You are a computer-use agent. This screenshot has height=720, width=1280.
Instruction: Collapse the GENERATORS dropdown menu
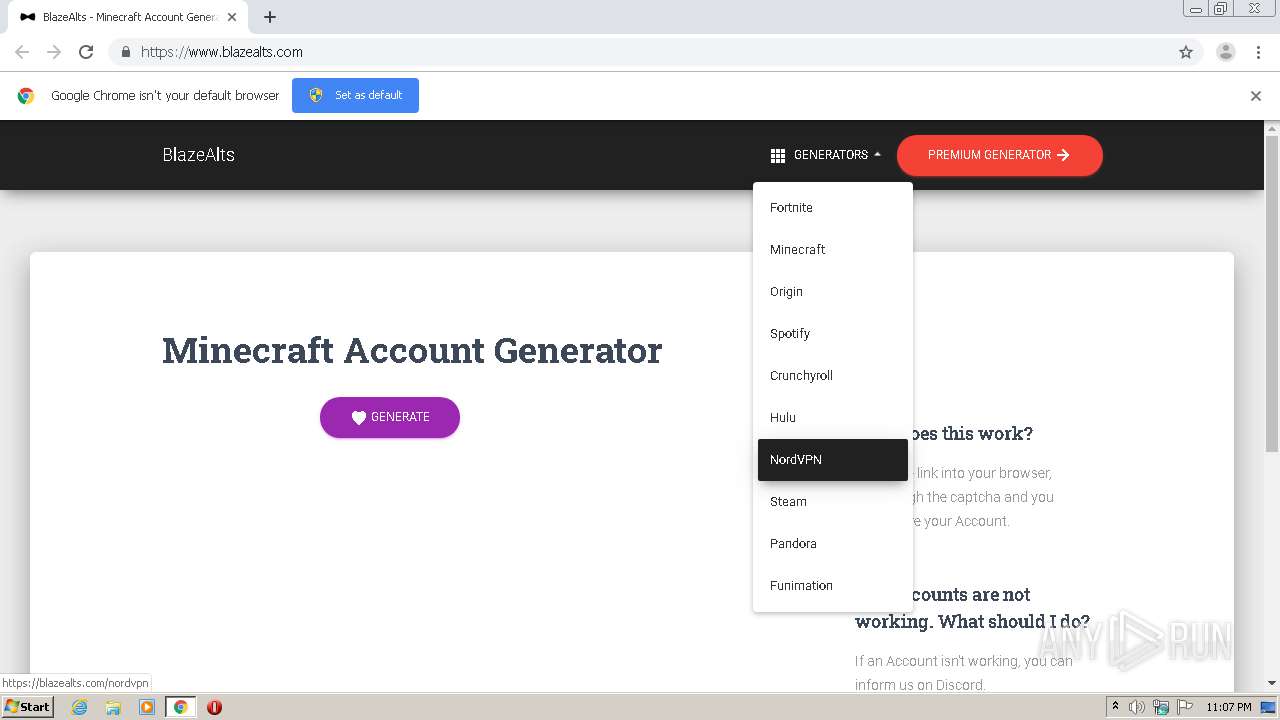(x=826, y=155)
